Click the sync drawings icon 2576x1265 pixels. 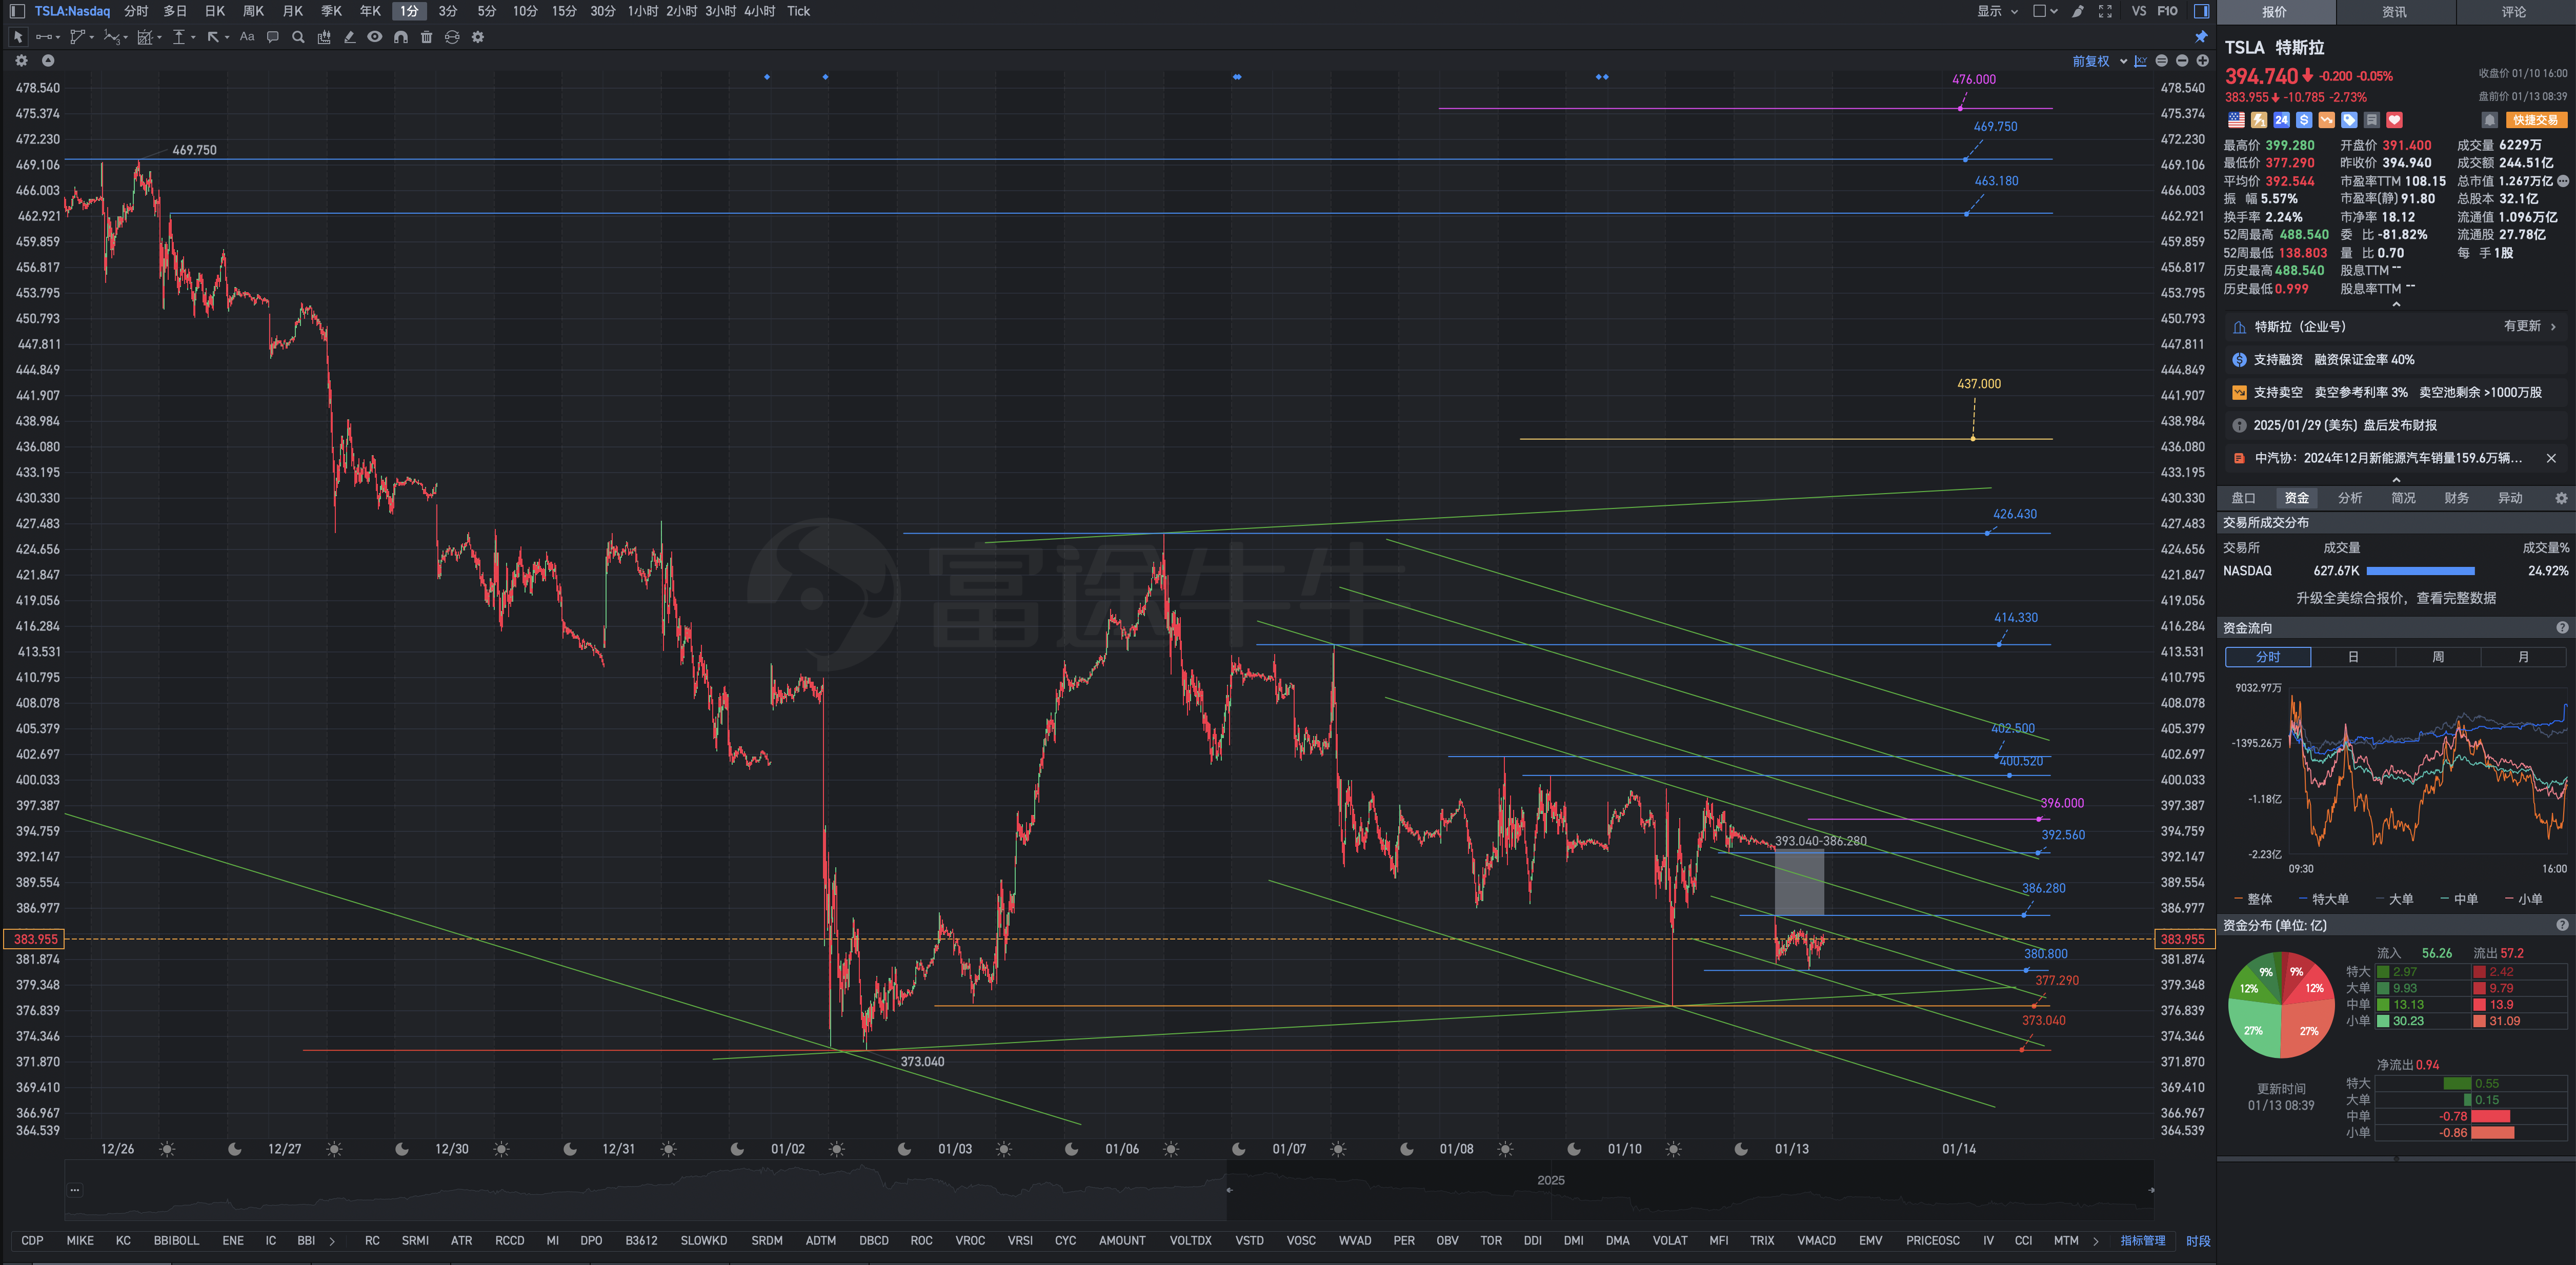452,37
